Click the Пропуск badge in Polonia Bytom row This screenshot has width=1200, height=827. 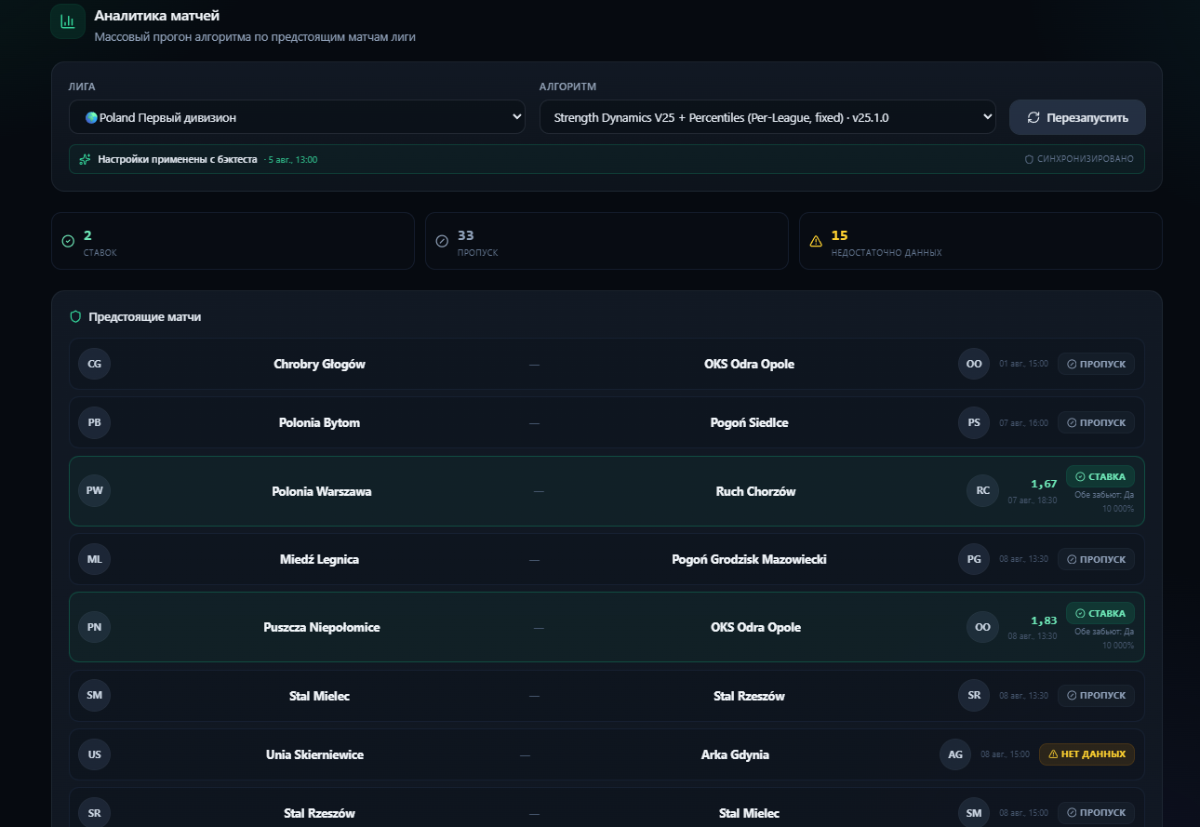[x=1096, y=422]
